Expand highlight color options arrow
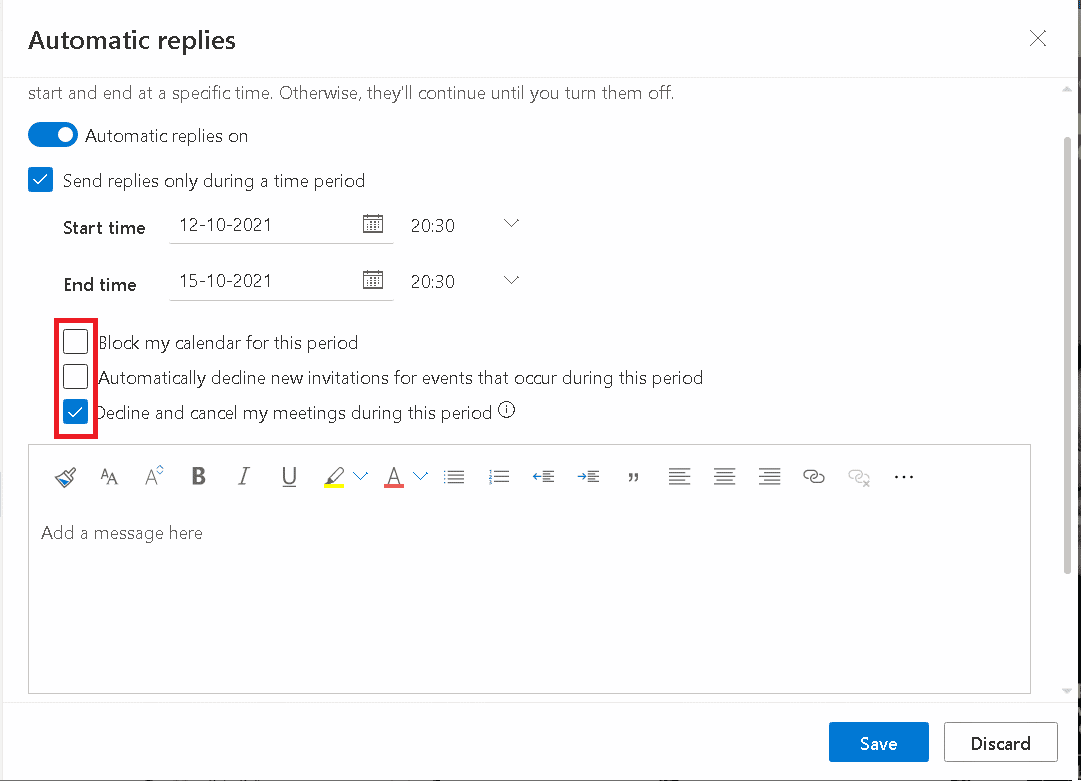This screenshot has height=781, width=1081. (x=361, y=476)
